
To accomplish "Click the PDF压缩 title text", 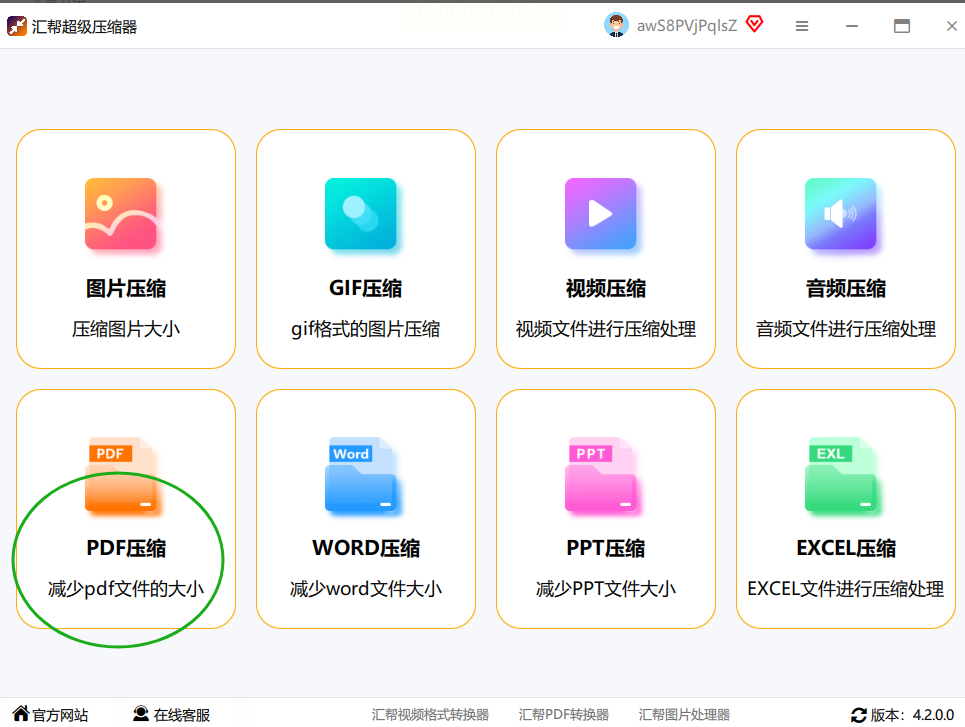I will click(x=126, y=548).
